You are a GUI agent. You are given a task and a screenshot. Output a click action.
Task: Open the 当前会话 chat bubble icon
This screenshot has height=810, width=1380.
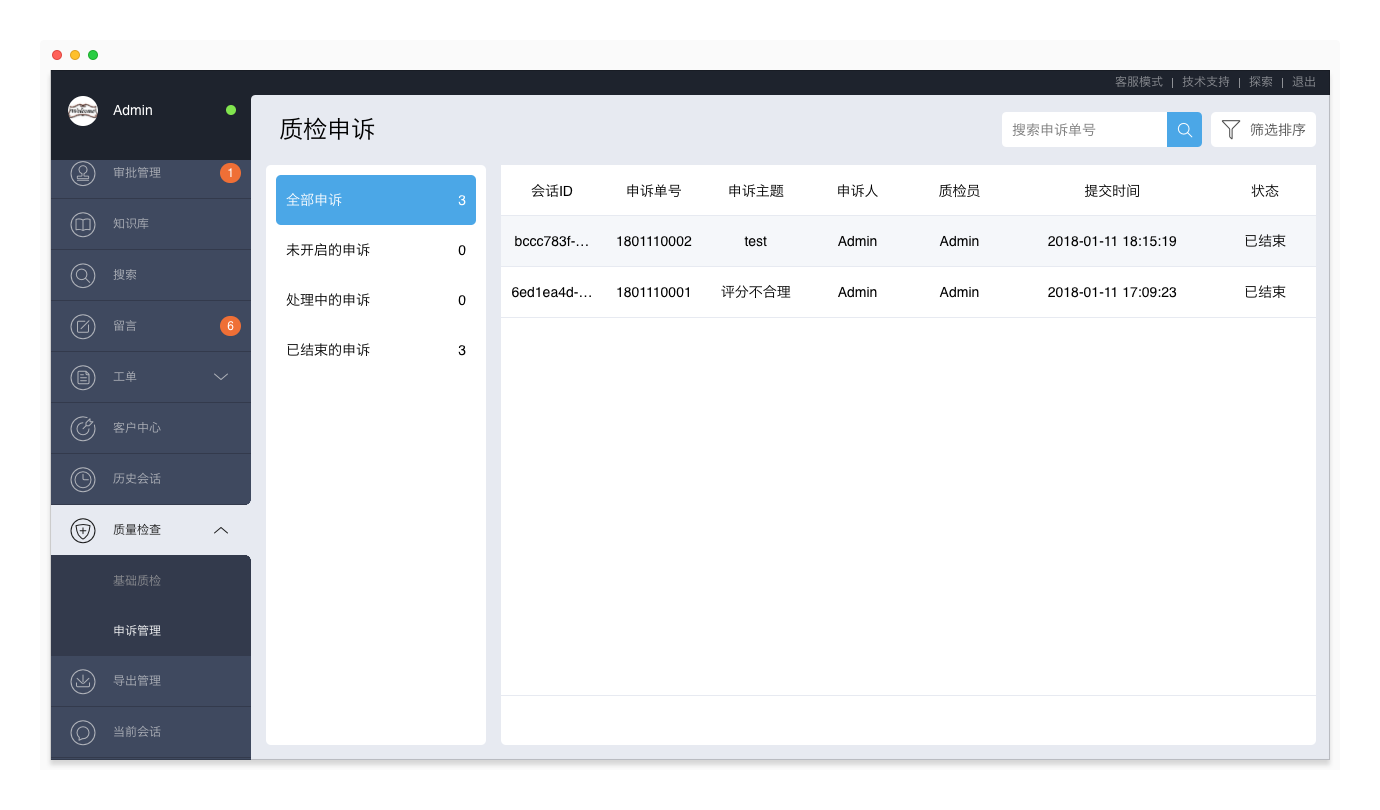(x=83, y=732)
